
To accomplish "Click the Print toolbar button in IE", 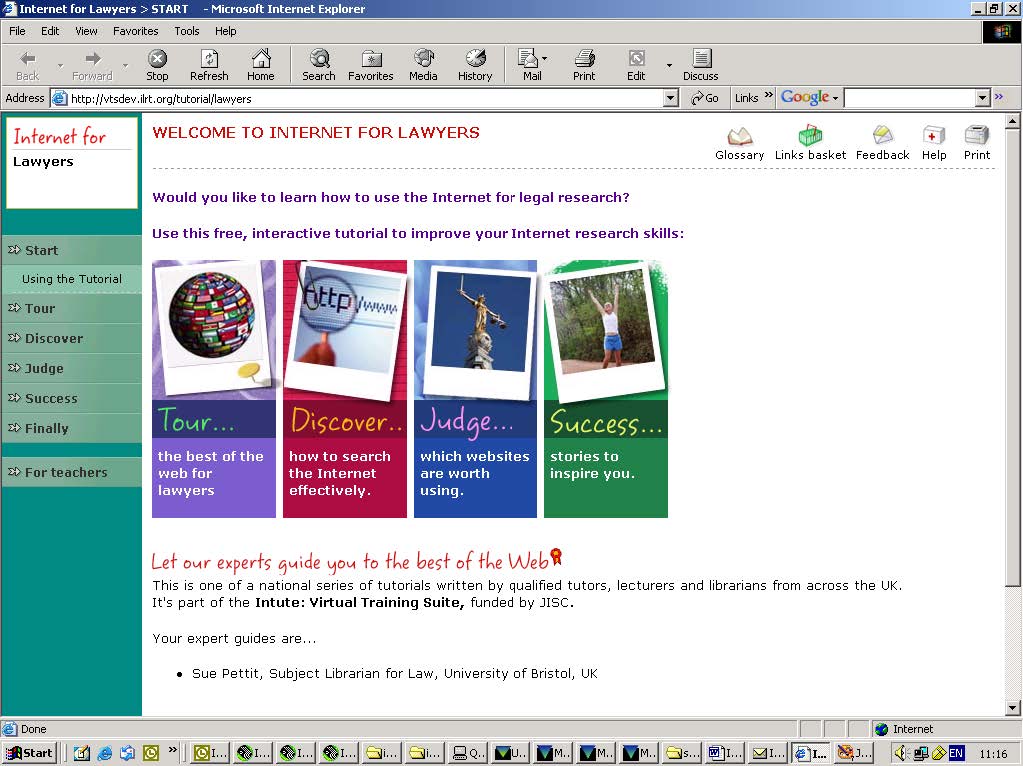I will (584, 65).
